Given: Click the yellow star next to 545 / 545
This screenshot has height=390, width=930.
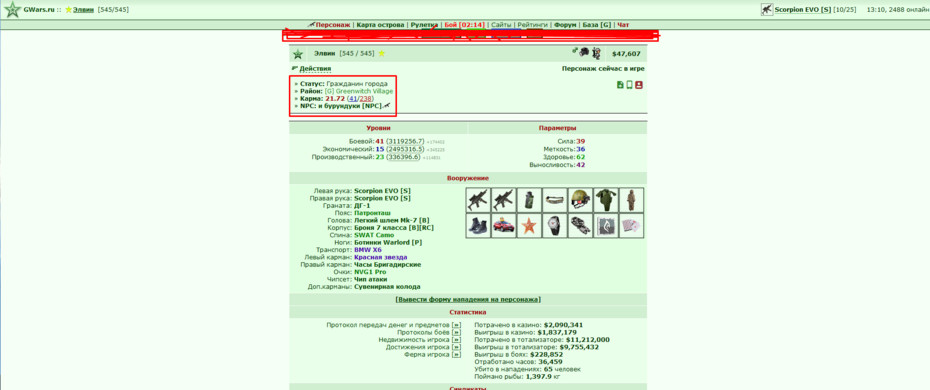Looking at the screenshot, I should click(x=381, y=53).
